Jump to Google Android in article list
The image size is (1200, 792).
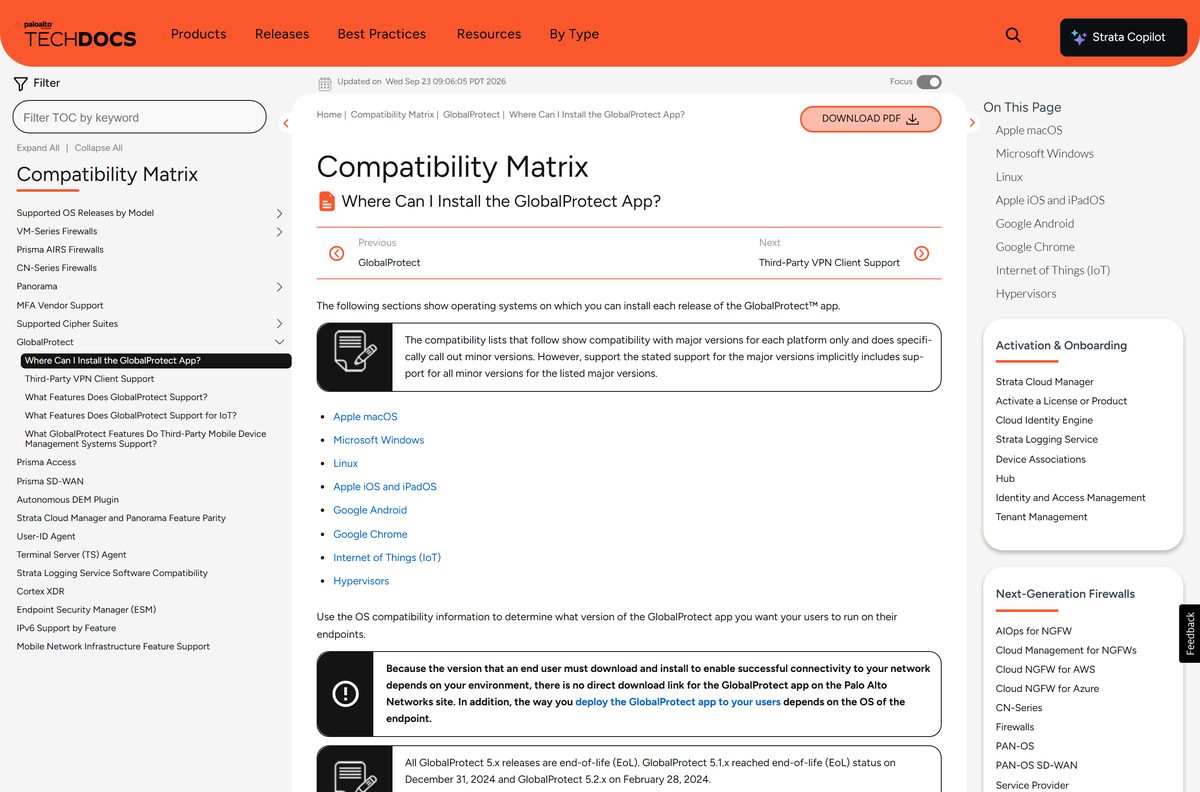click(x=370, y=510)
